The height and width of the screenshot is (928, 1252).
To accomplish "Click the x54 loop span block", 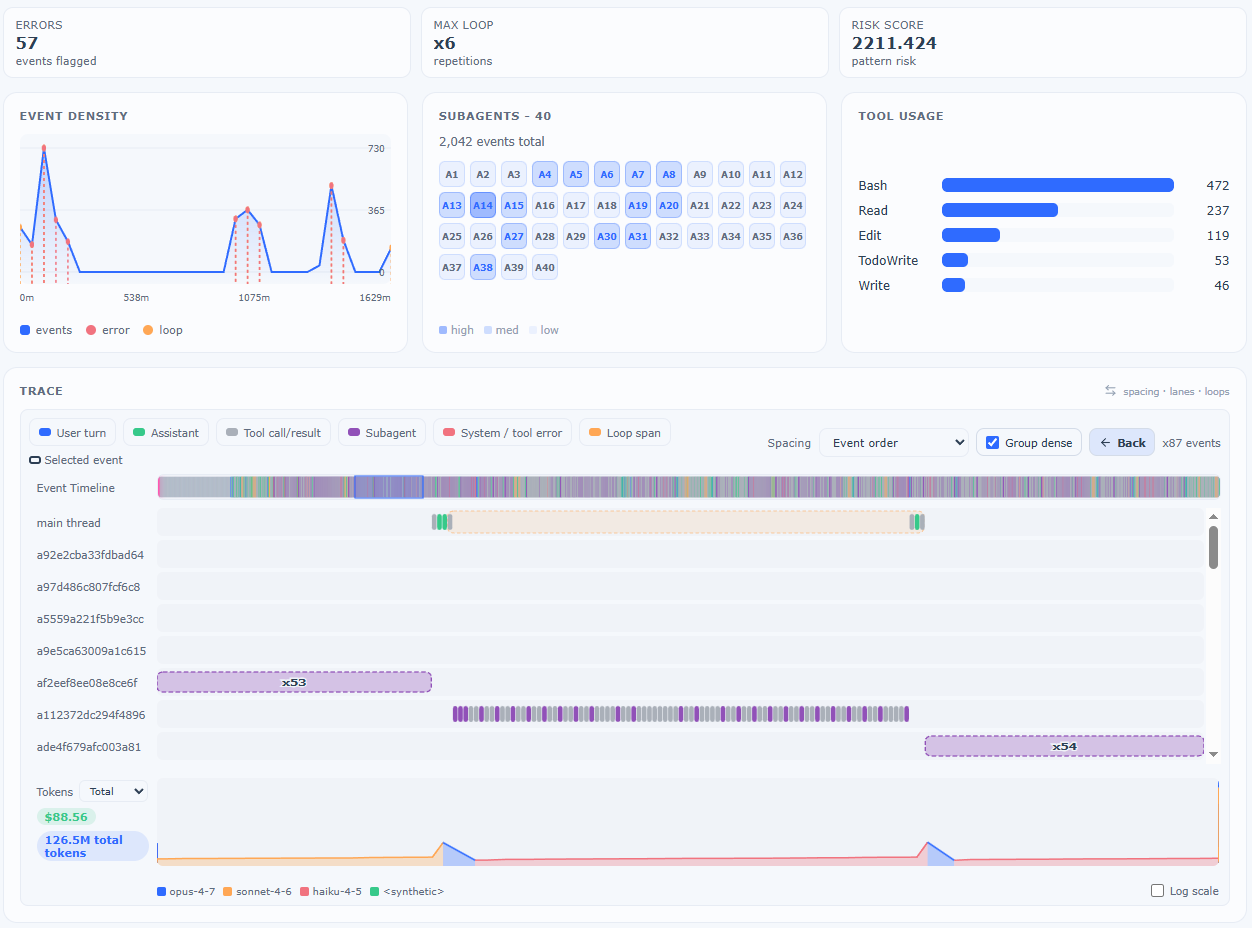I will (1064, 746).
